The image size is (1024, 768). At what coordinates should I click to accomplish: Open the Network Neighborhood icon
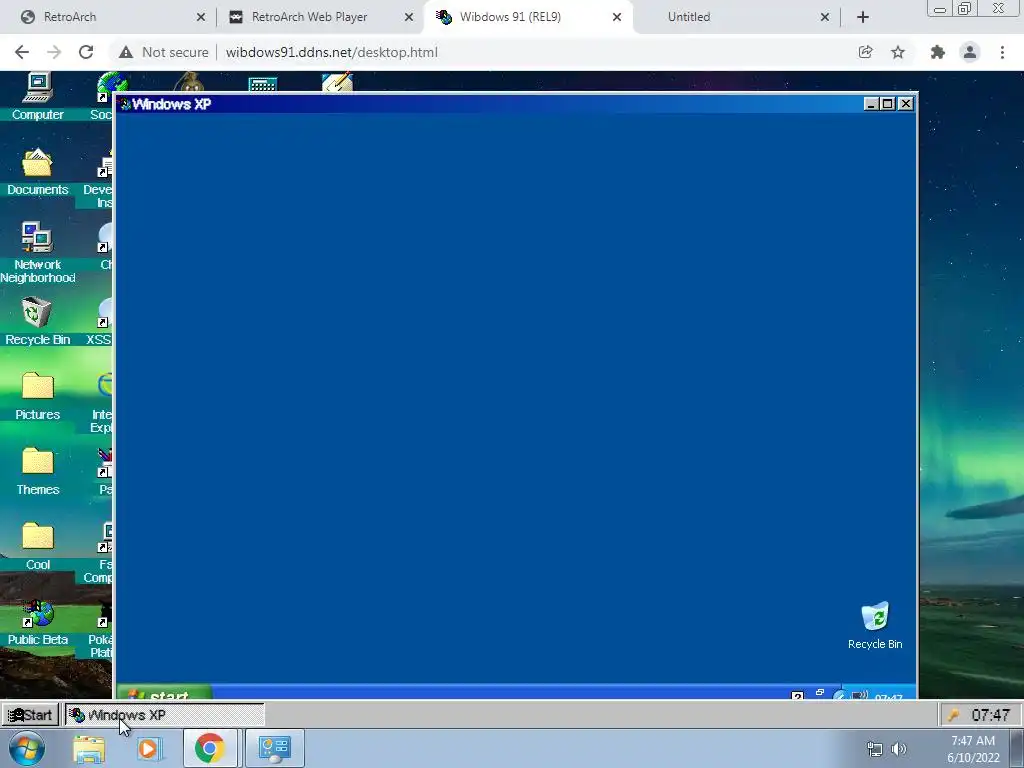tap(37, 252)
